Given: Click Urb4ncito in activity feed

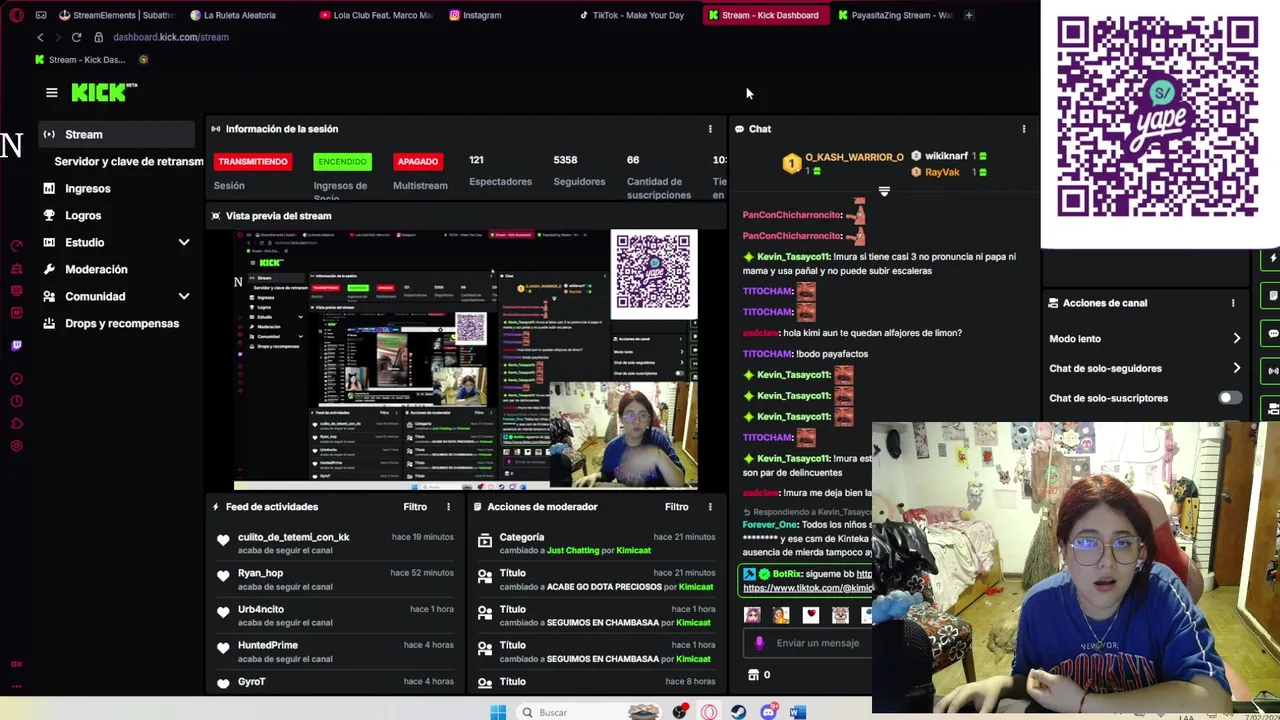Looking at the screenshot, I should (261, 609).
